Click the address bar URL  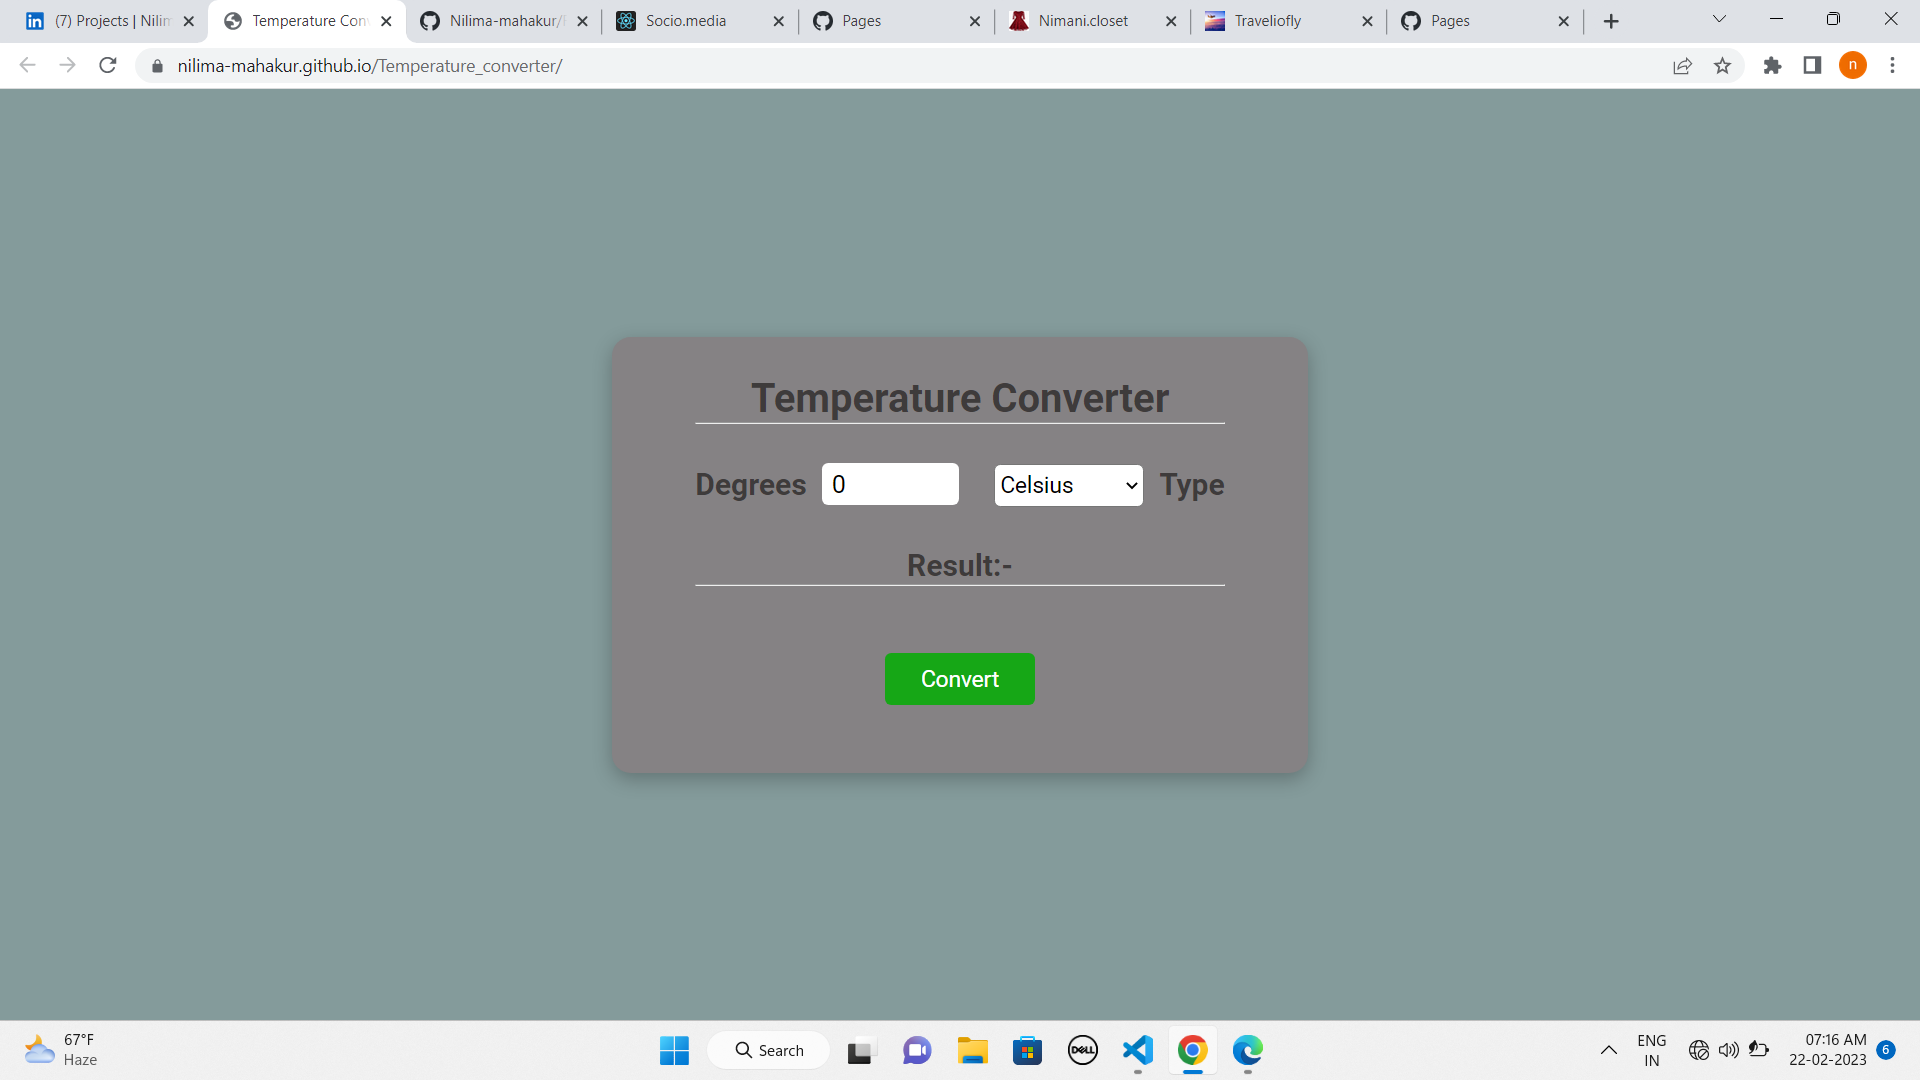pos(370,66)
